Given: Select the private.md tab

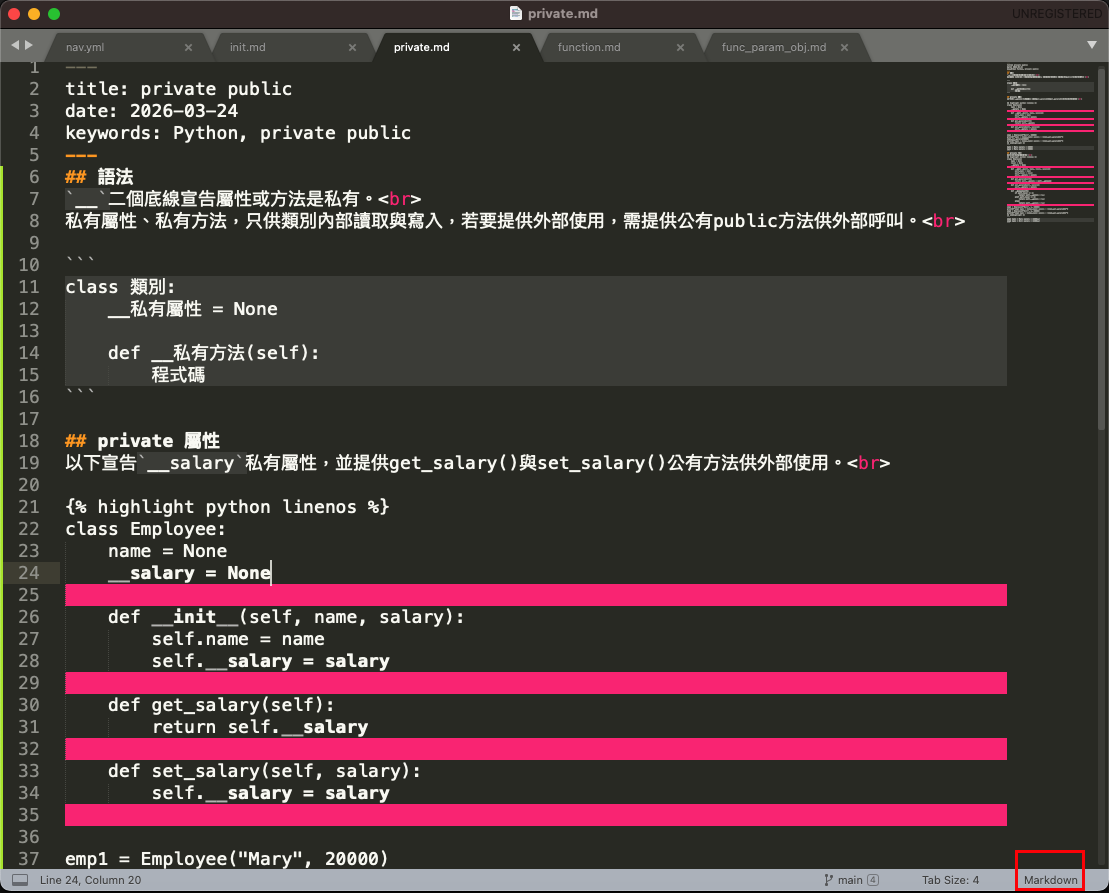Looking at the screenshot, I should pos(421,47).
